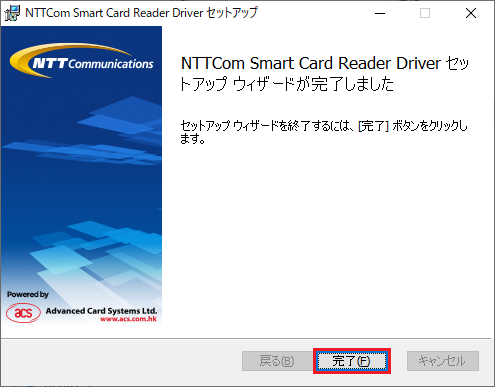Click the wizard completed heading text
Viewport: 495px width, 387px height.
(325, 73)
